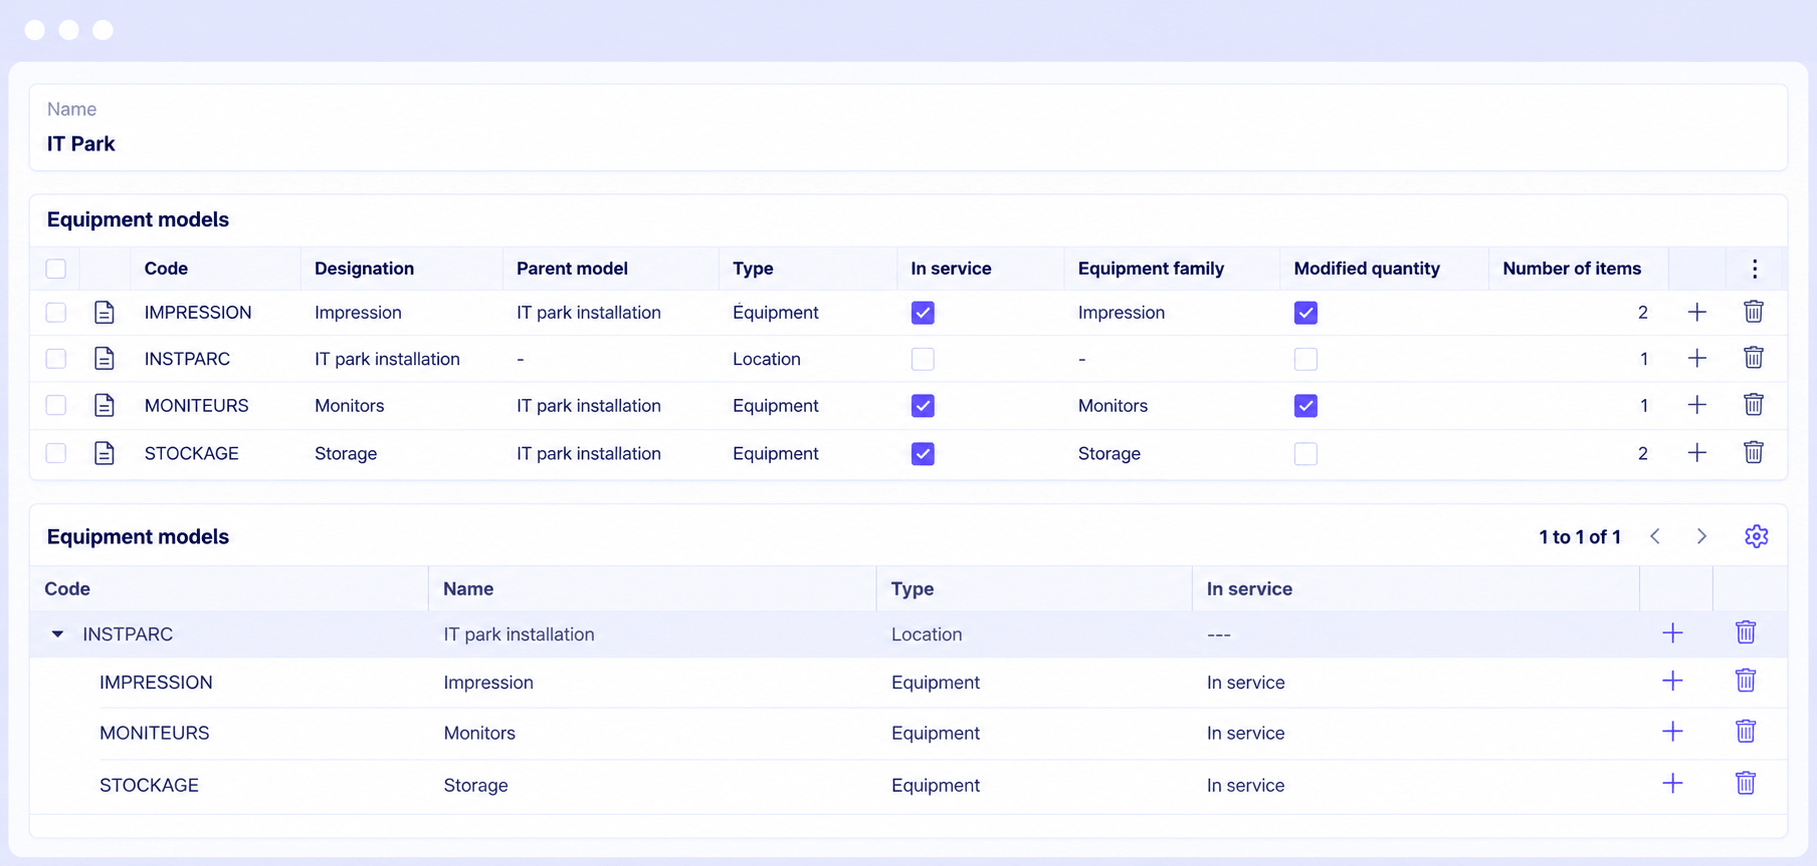Click the Name header in tree table

point(468,589)
